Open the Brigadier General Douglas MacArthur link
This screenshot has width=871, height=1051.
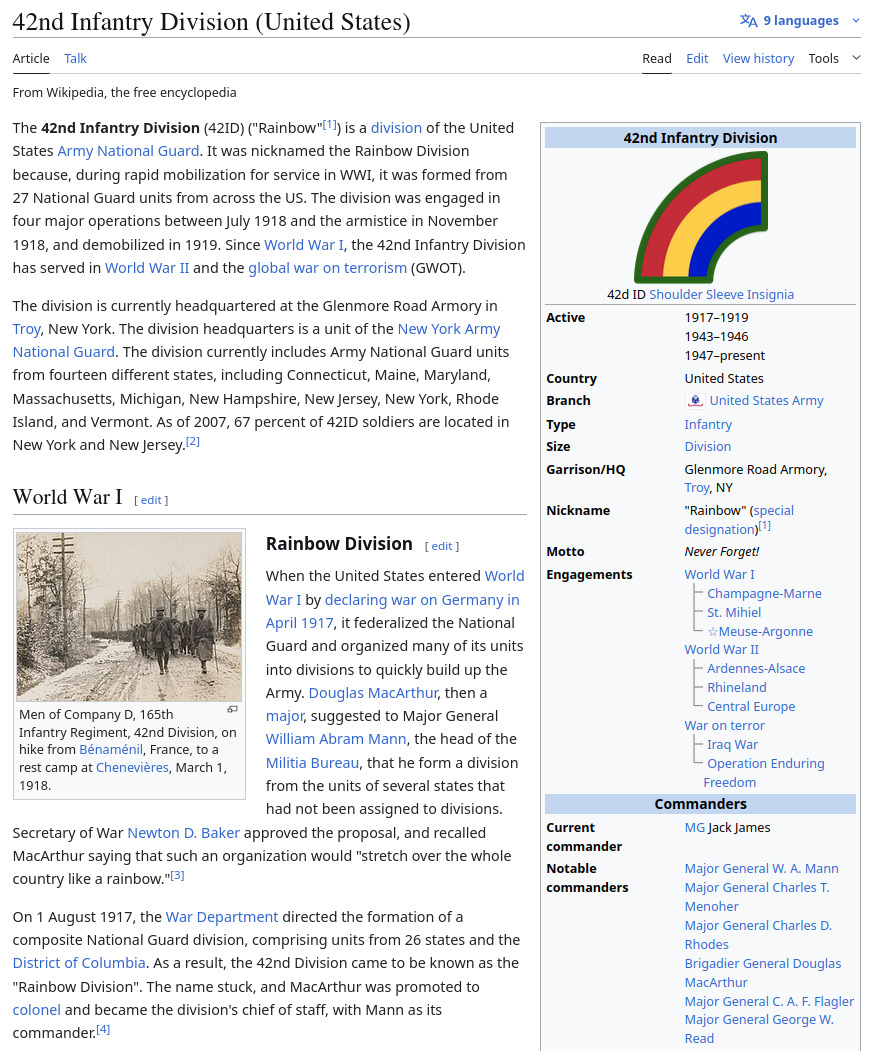[x=762, y=973]
